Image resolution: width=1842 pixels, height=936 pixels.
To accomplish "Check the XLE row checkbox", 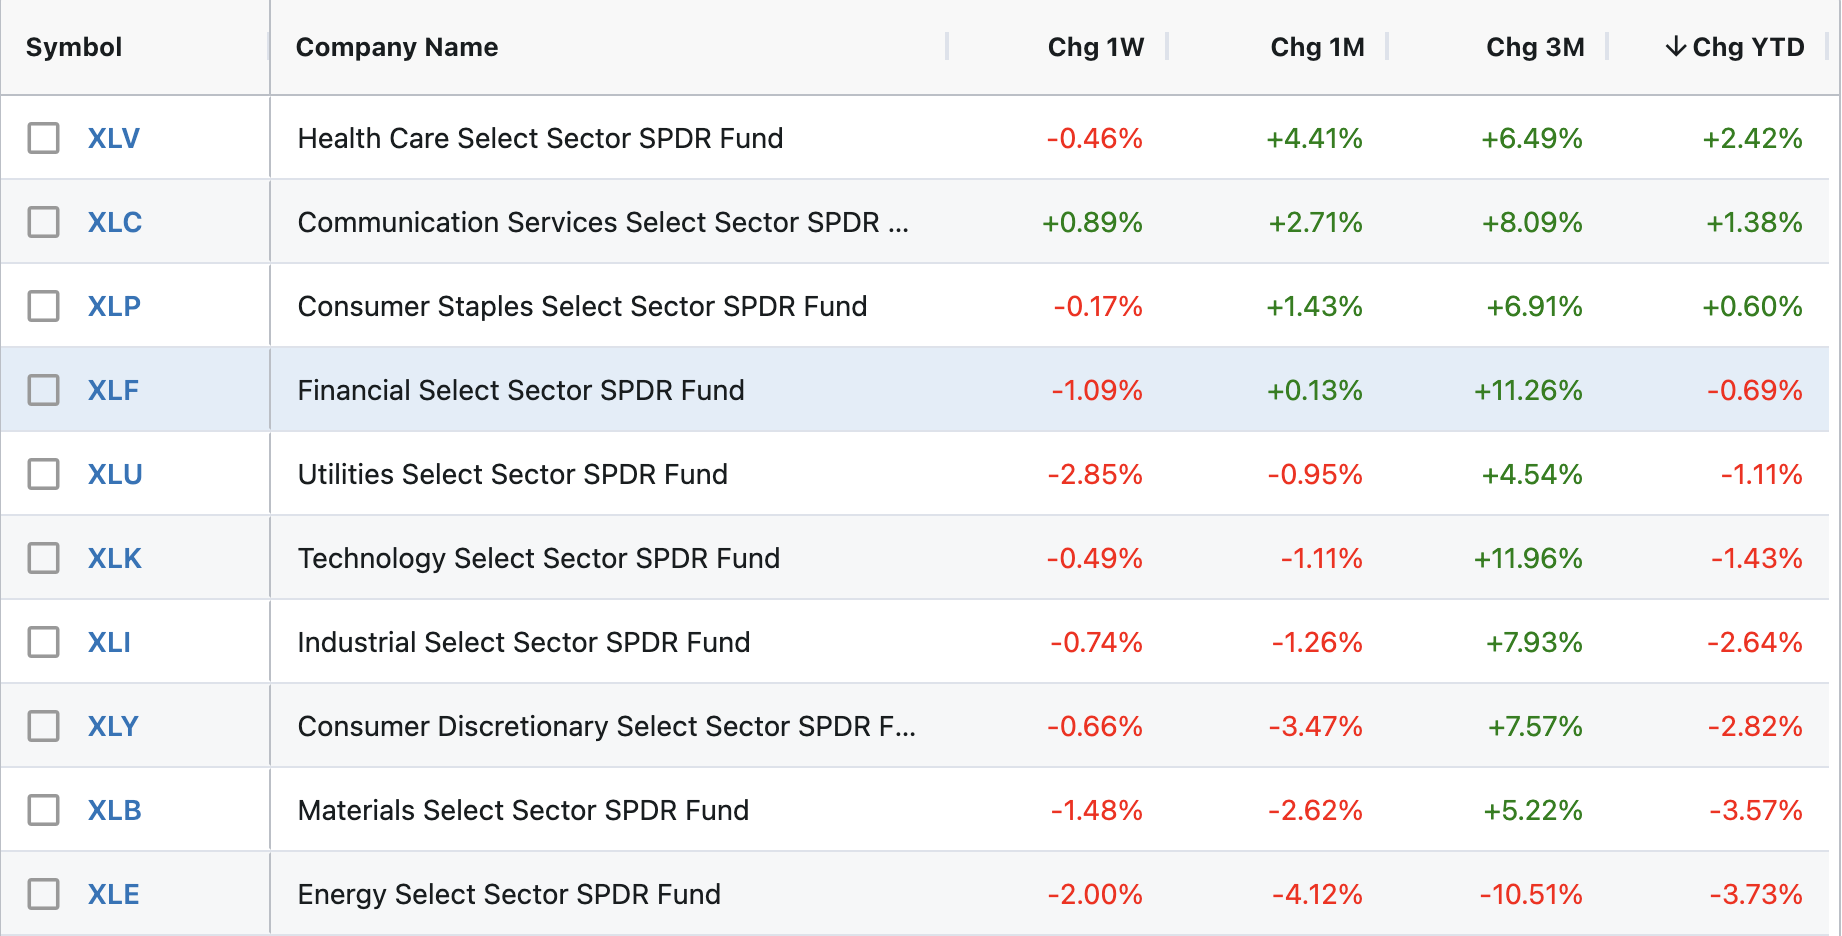I will click(43, 893).
